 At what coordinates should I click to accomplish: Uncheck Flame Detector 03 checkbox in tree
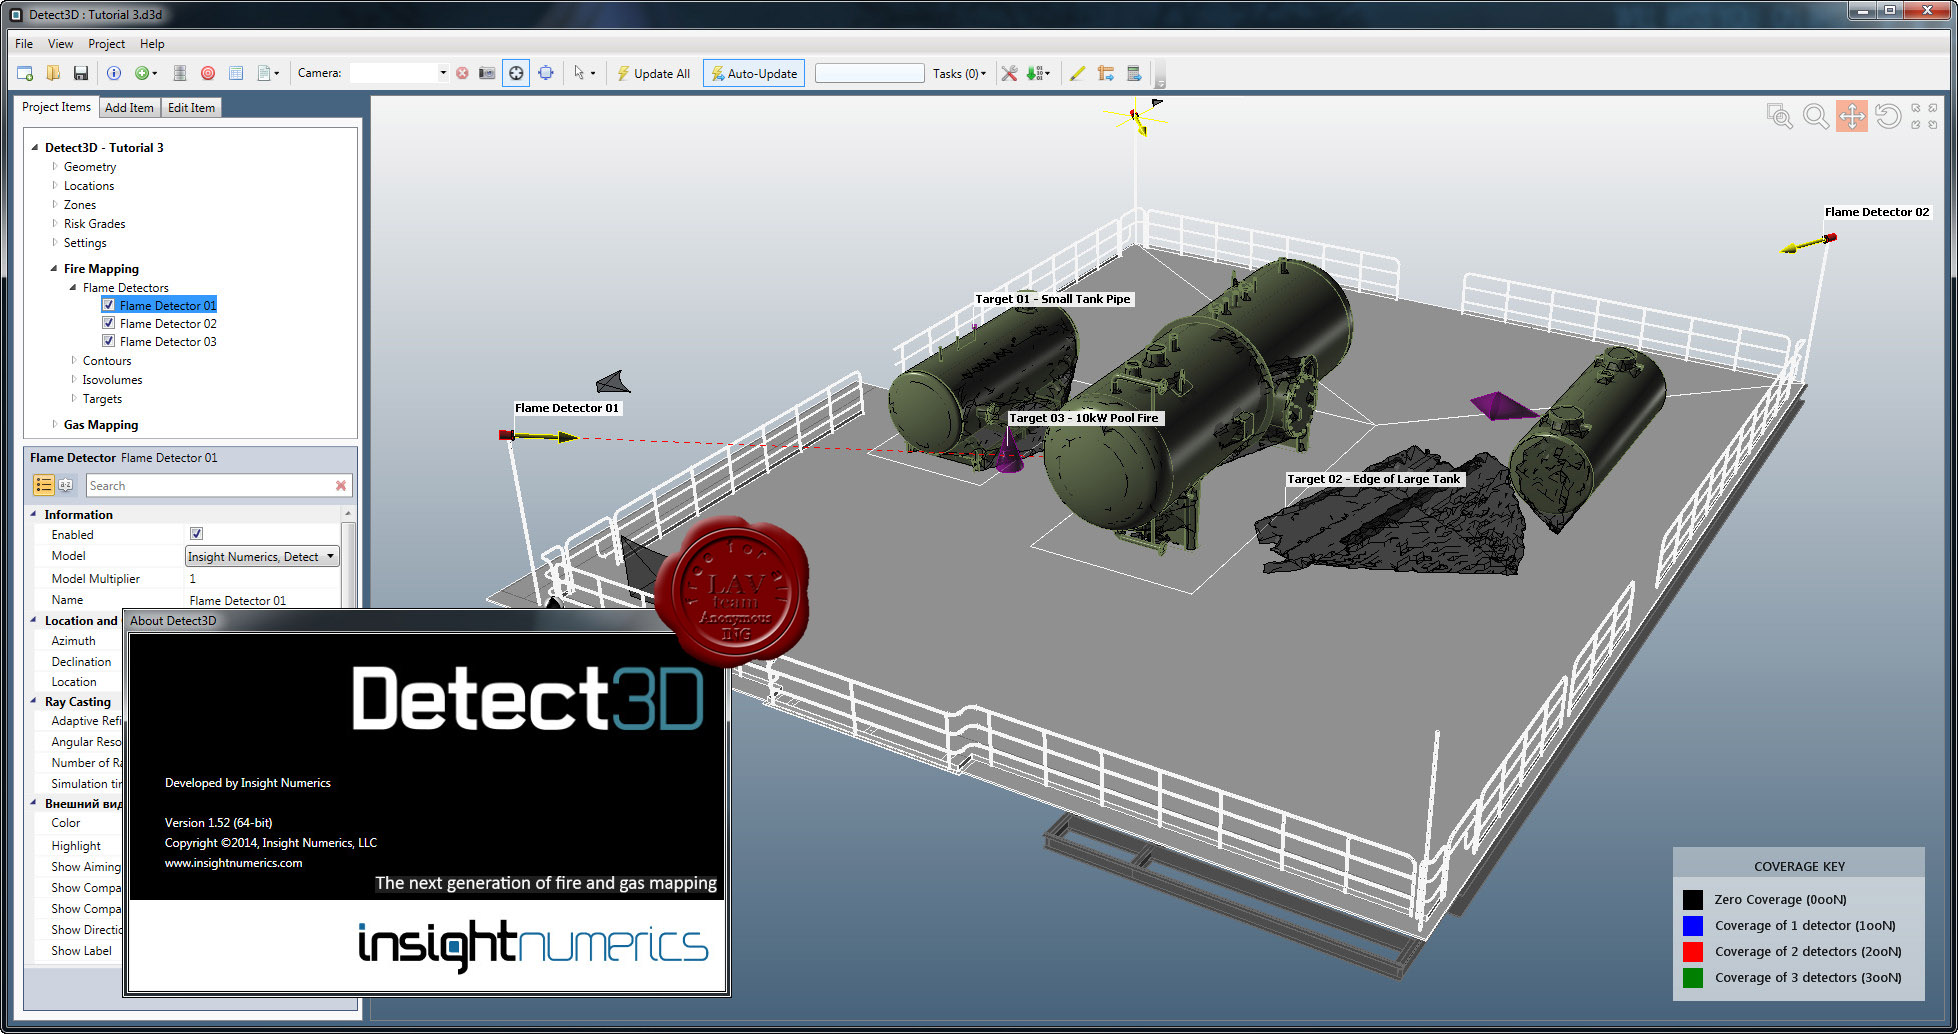(x=108, y=341)
